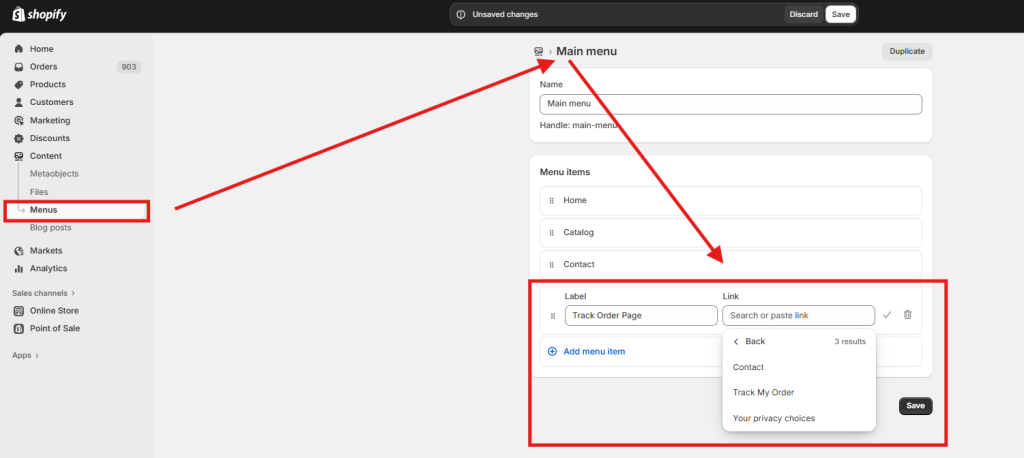This screenshot has width=1024, height=458.
Task: Delete menu item with trash icon
Action: (x=907, y=315)
